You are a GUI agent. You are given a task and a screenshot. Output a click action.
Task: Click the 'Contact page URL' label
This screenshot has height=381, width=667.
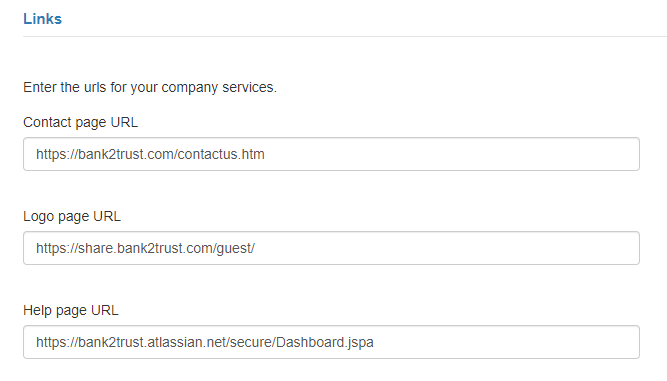coord(80,122)
